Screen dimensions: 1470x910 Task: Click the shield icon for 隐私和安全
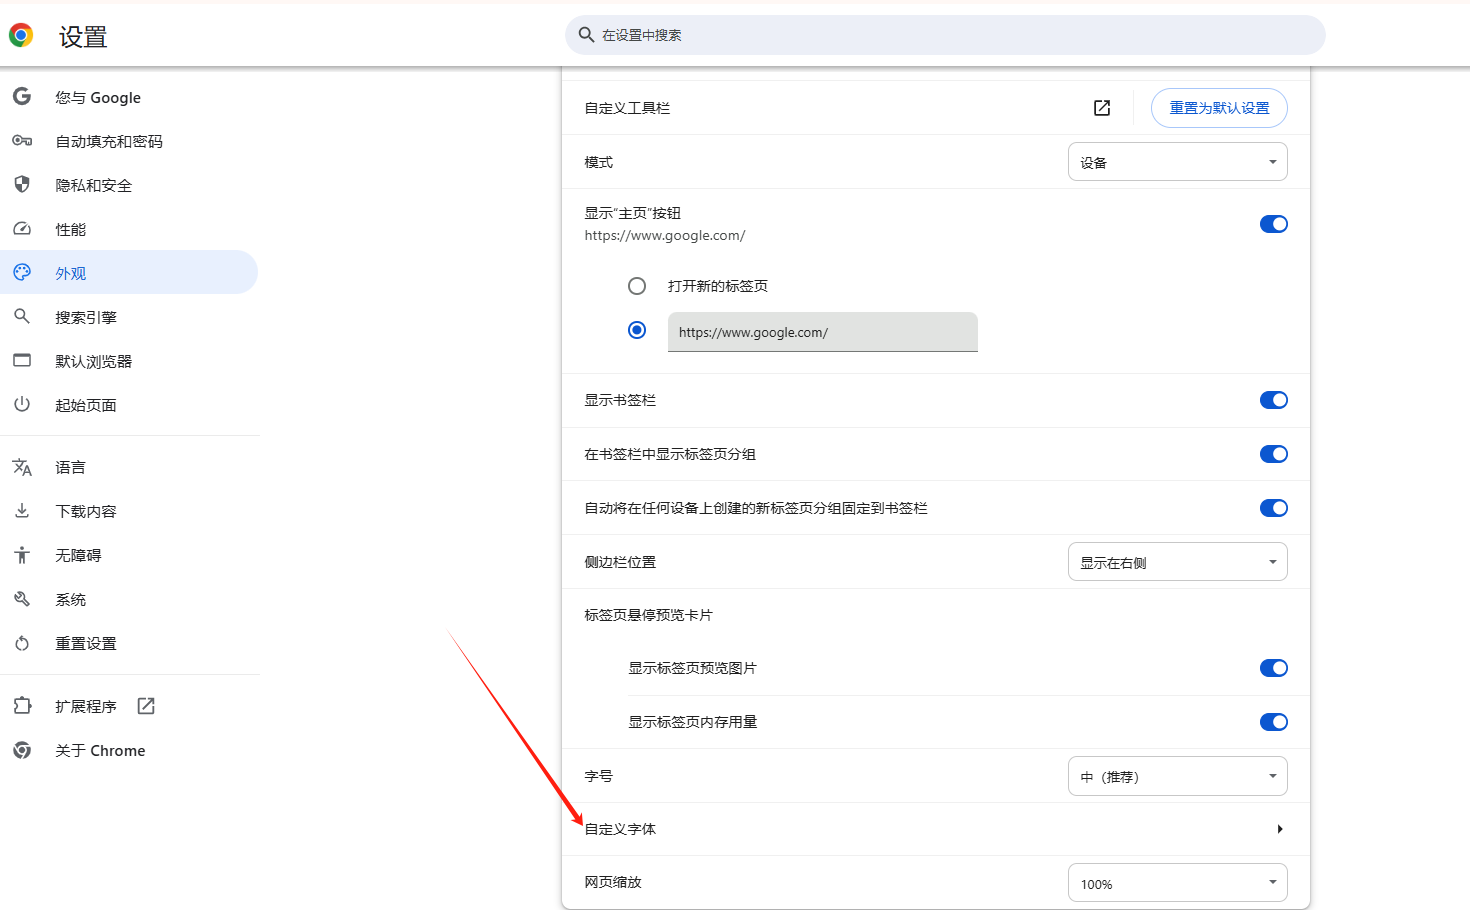pyautogui.click(x=22, y=185)
